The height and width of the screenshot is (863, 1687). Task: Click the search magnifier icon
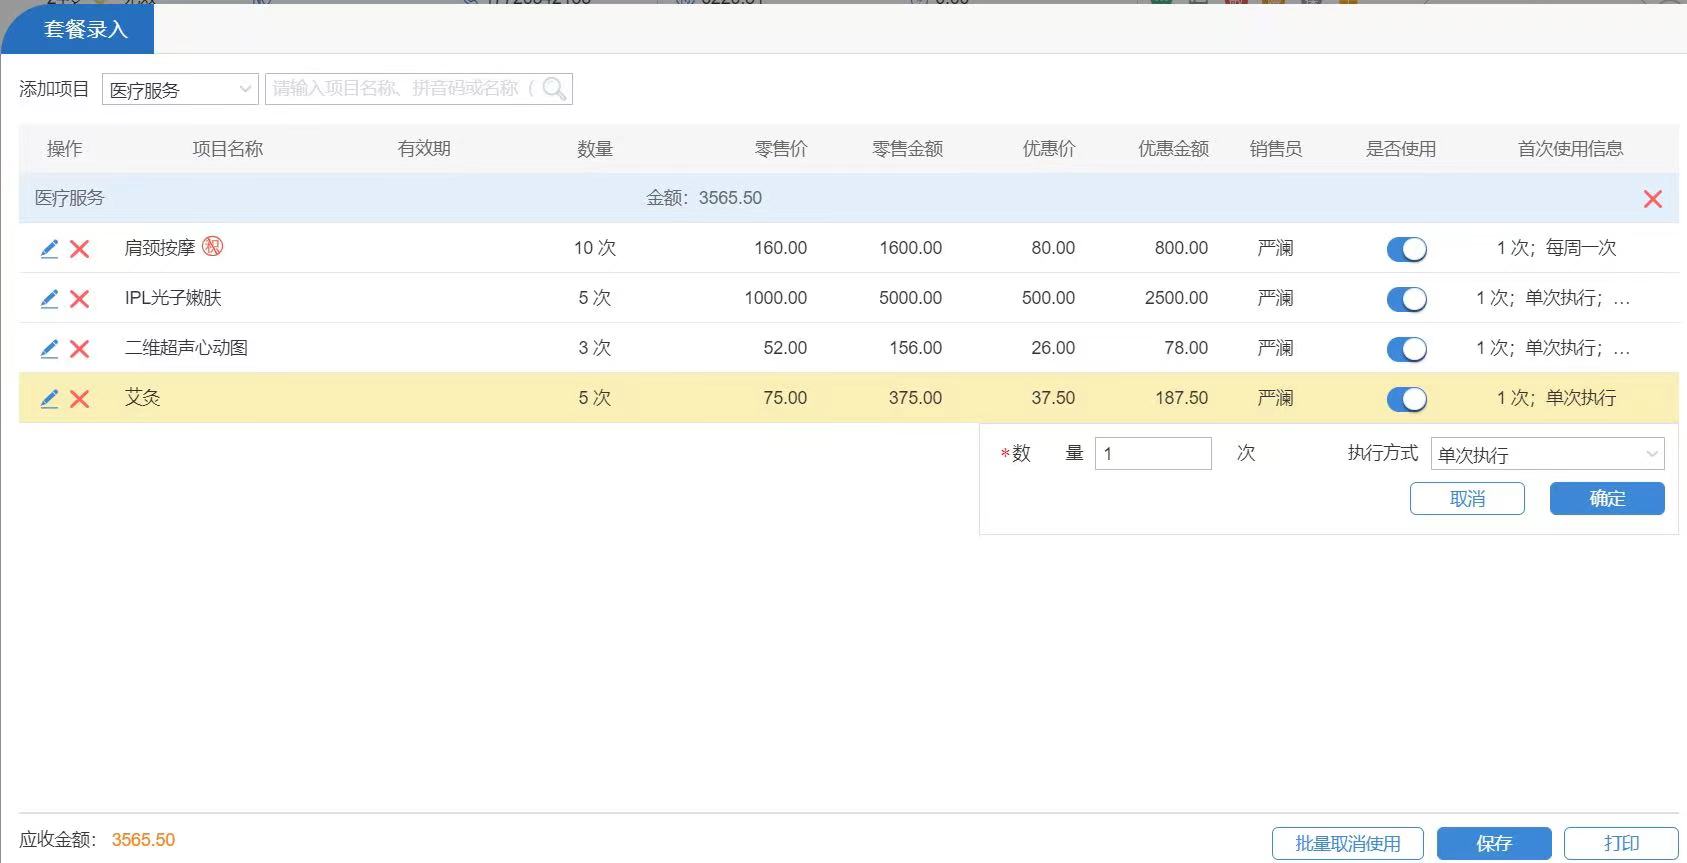[554, 89]
